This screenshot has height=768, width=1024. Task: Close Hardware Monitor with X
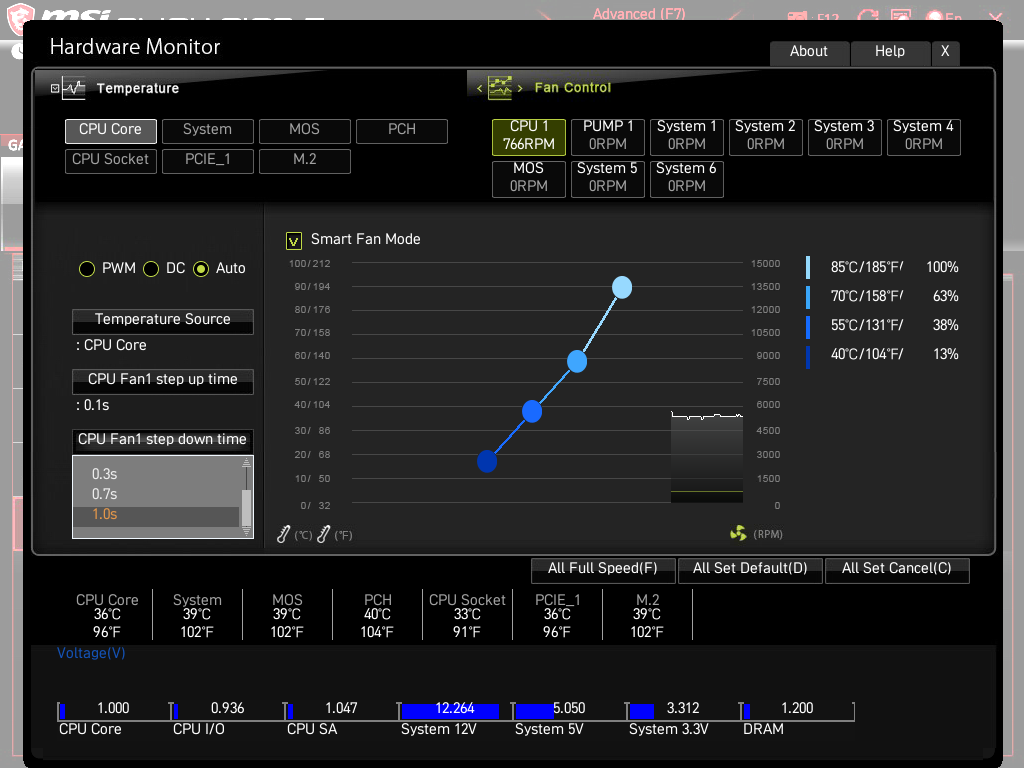tap(945, 52)
